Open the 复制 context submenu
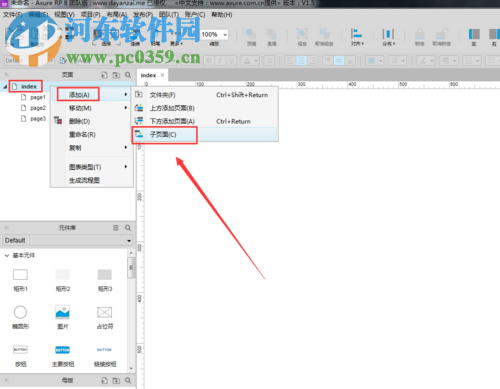Image resolution: width=500 pixels, height=389 pixels. [92, 148]
